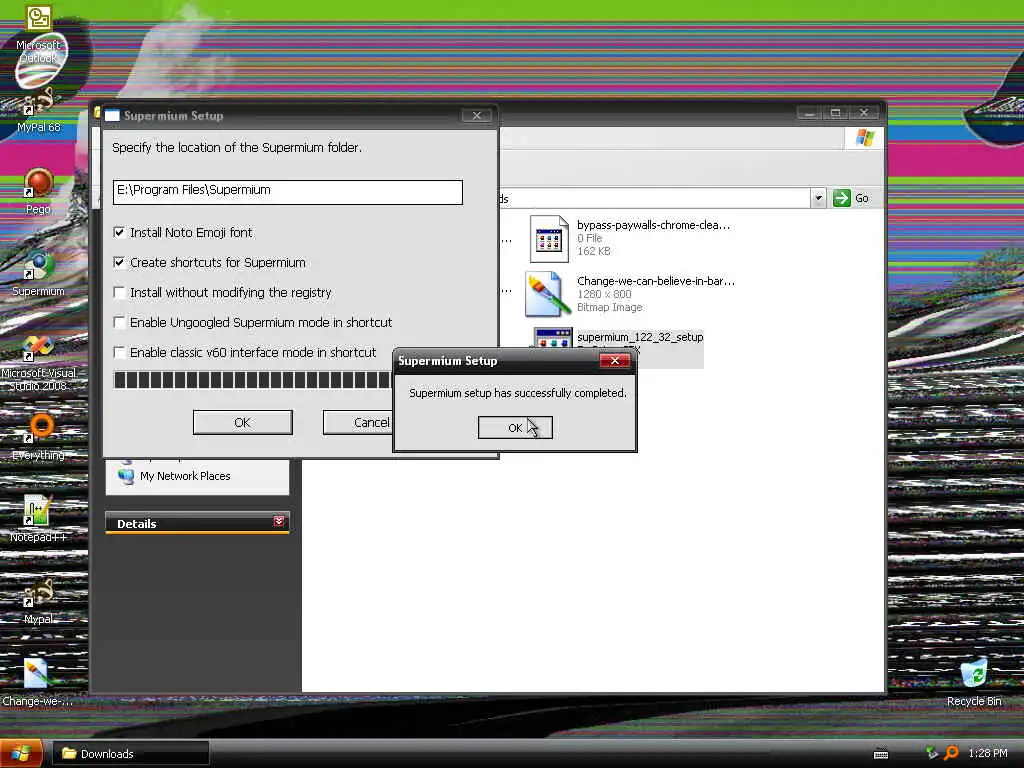Open the MyPal 68 desktop shortcut
1024x768 pixels.
pyautogui.click(x=38, y=111)
